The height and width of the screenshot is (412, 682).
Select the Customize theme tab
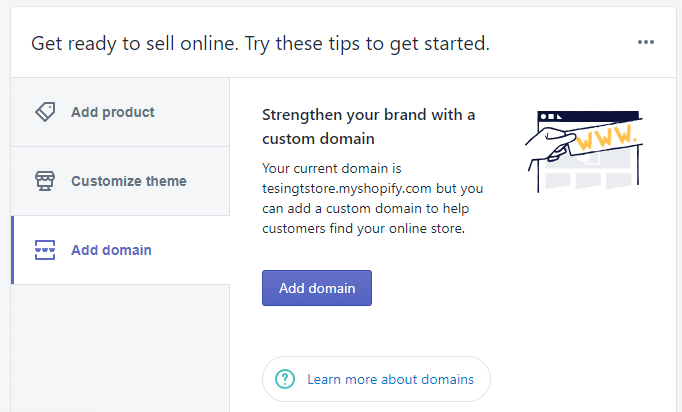[x=128, y=181]
